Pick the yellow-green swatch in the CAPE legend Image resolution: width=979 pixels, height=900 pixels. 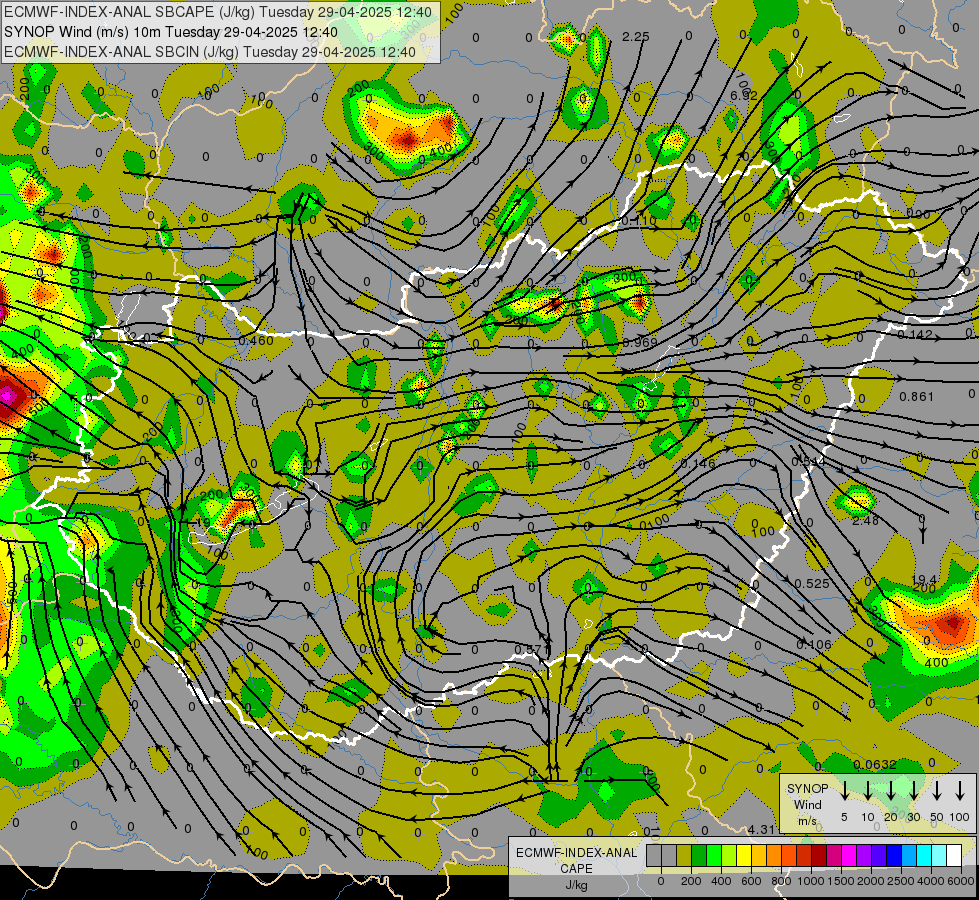[x=729, y=855]
